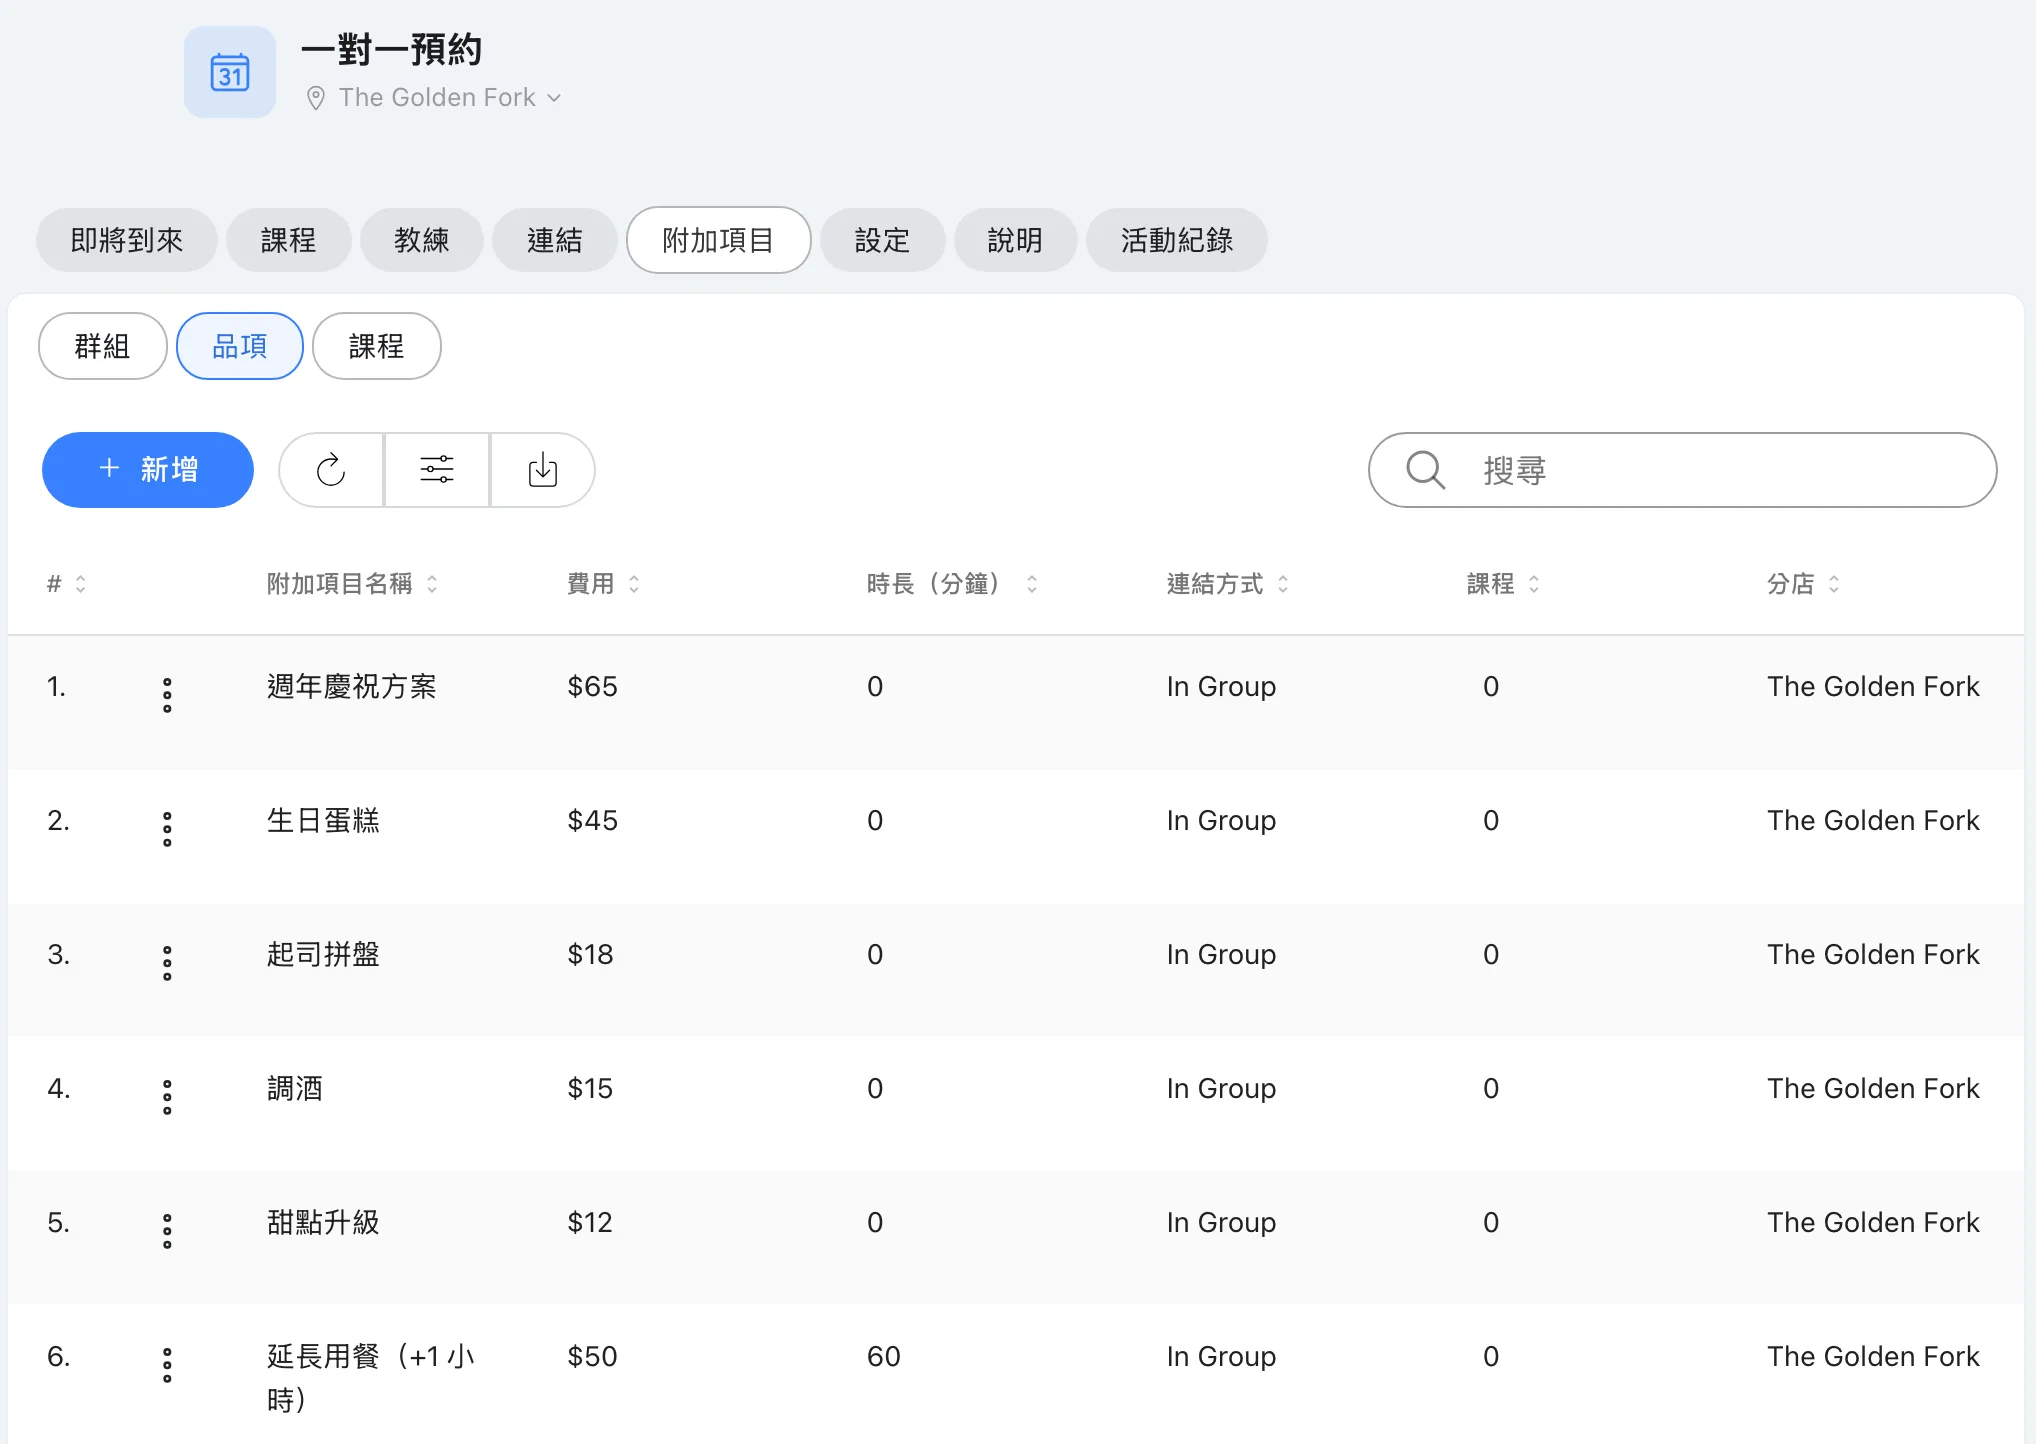Sort by 分店 column

(1803, 584)
